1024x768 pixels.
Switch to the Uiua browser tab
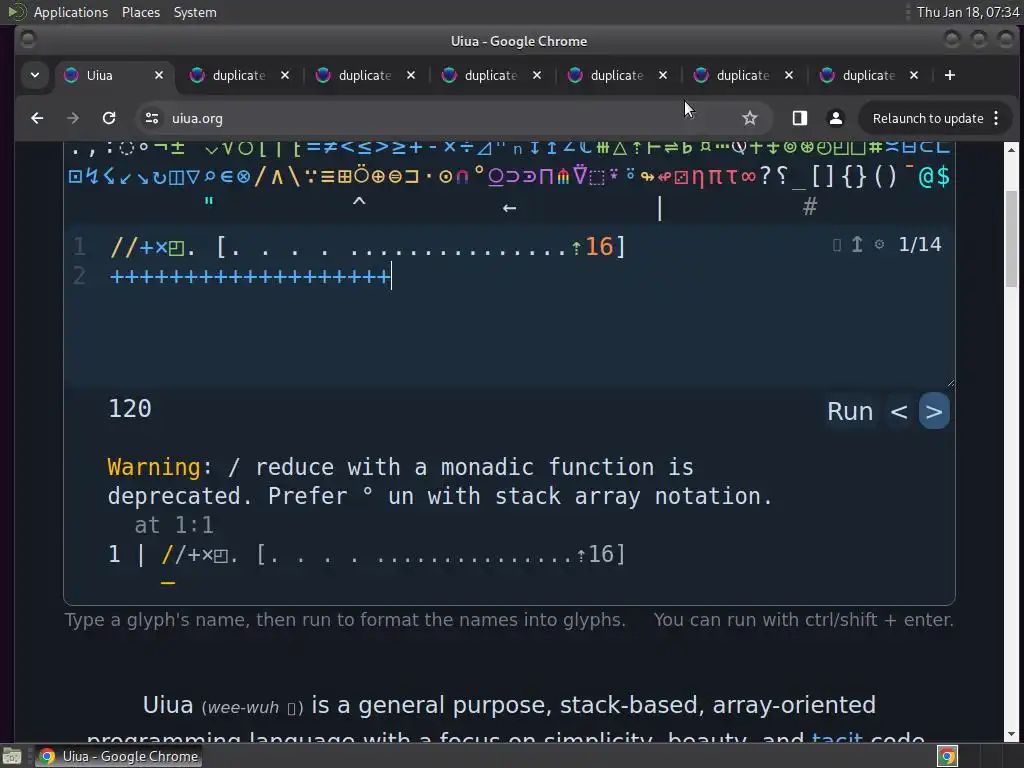[x=114, y=75]
